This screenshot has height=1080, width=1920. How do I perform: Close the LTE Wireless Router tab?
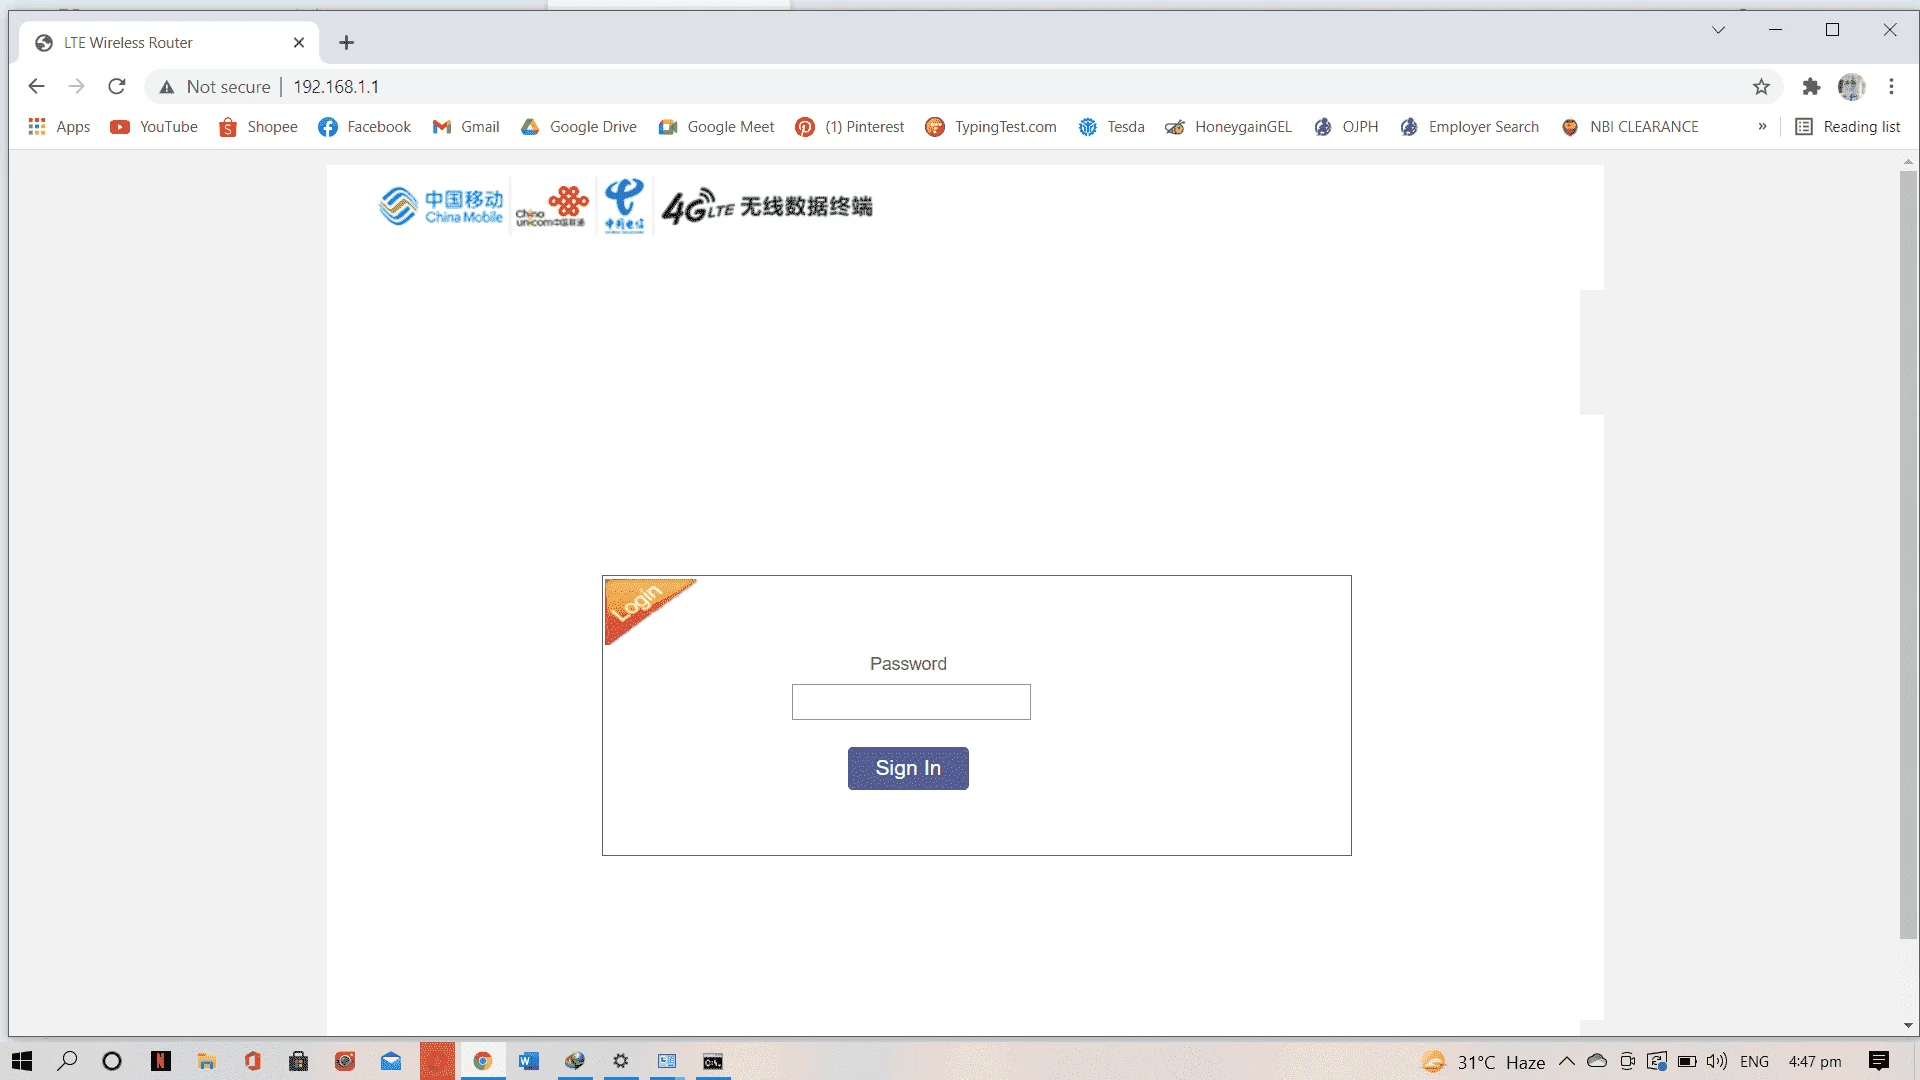point(298,43)
